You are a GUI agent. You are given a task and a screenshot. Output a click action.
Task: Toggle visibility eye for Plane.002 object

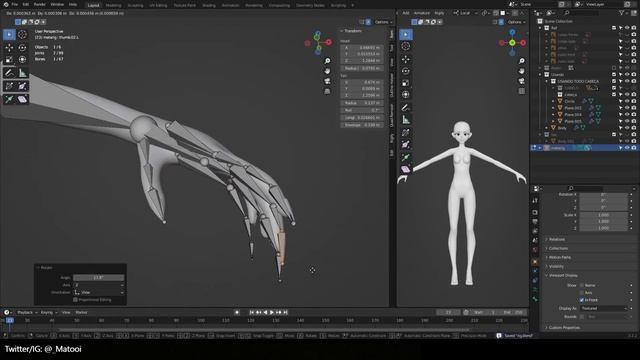tap(627, 108)
